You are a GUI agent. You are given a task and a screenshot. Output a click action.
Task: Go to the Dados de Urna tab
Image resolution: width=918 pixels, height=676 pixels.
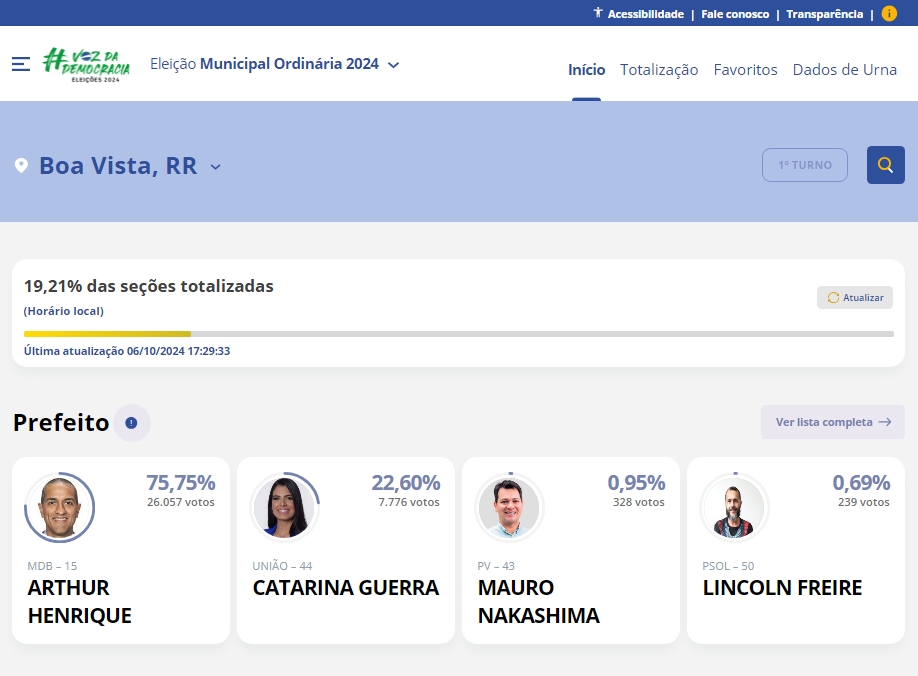(x=845, y=70)
